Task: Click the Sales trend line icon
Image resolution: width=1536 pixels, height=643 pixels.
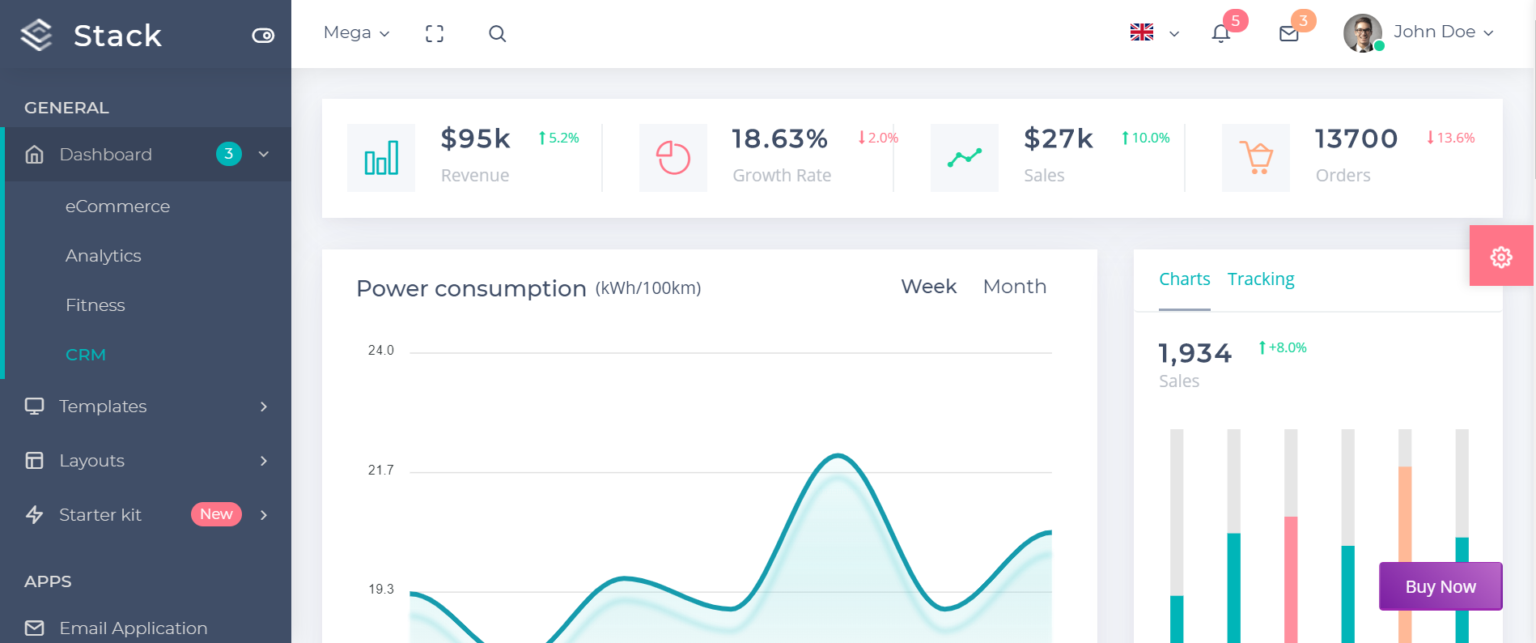Action: click(964, 157)
